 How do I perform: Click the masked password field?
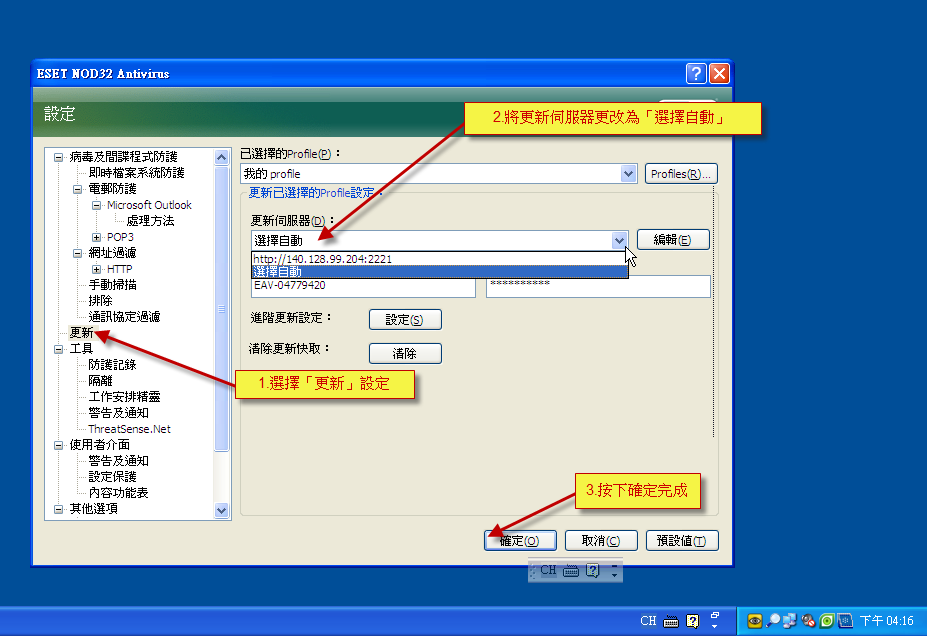598,287
